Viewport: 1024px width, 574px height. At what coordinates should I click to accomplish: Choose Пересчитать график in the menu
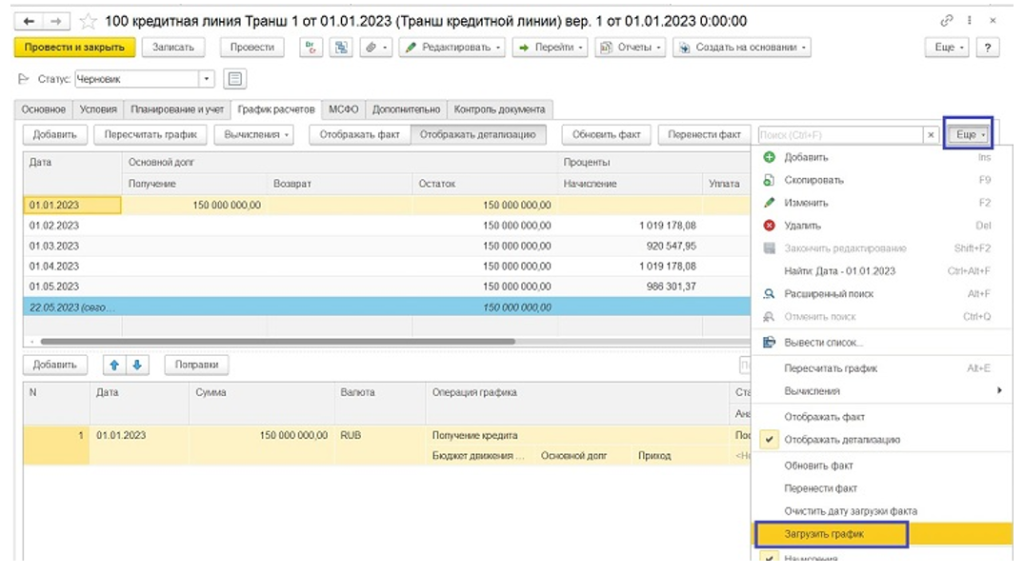pyautogui.click(x=830, y=368)
